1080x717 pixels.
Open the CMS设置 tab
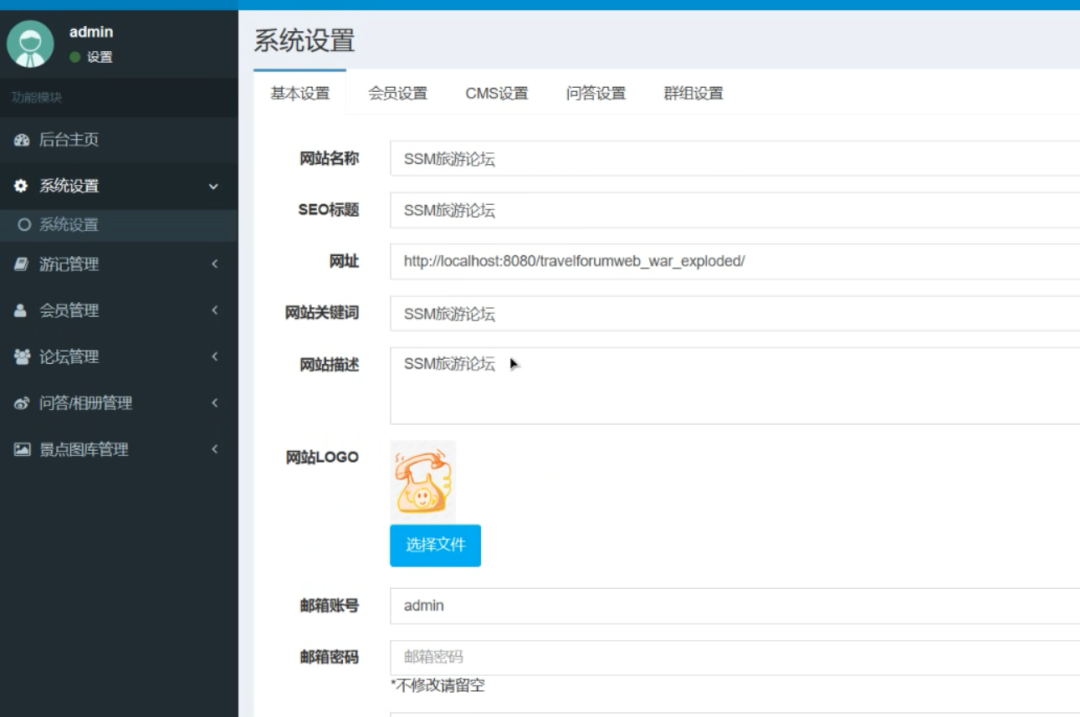coord(496,93)
